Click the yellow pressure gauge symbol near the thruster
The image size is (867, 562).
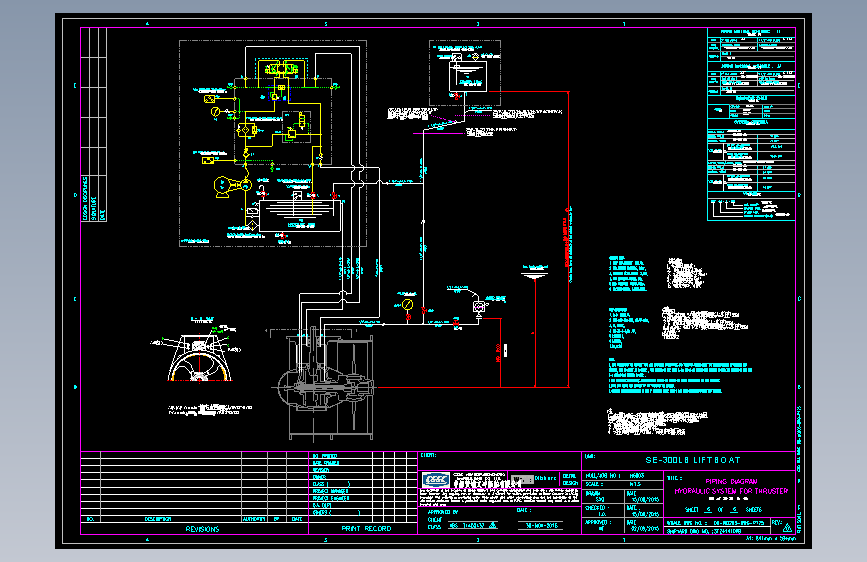click(x=408, y=305)
